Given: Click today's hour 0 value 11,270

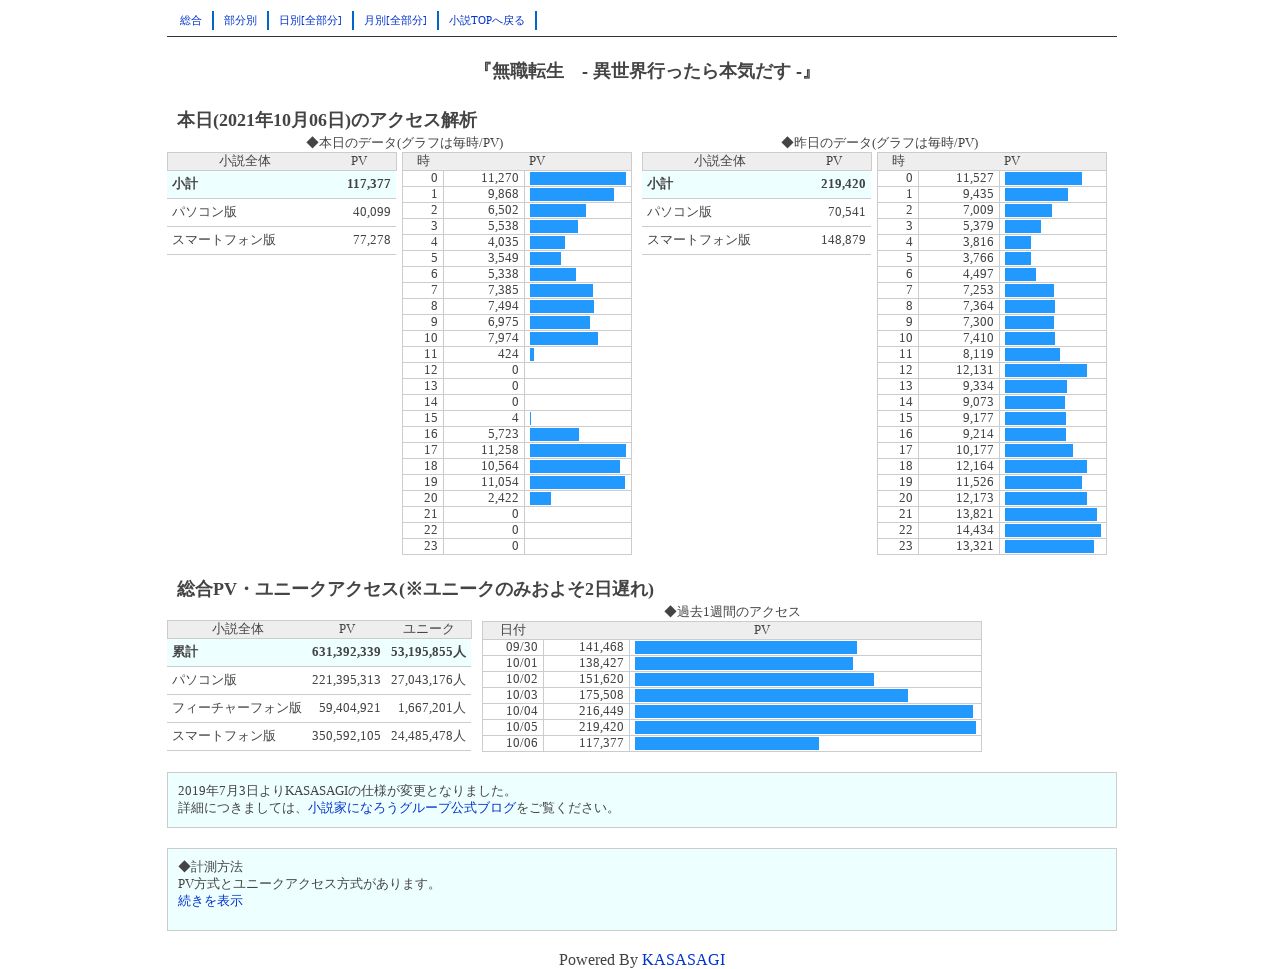Looking at the screenshot, I should tap(500, 178).
